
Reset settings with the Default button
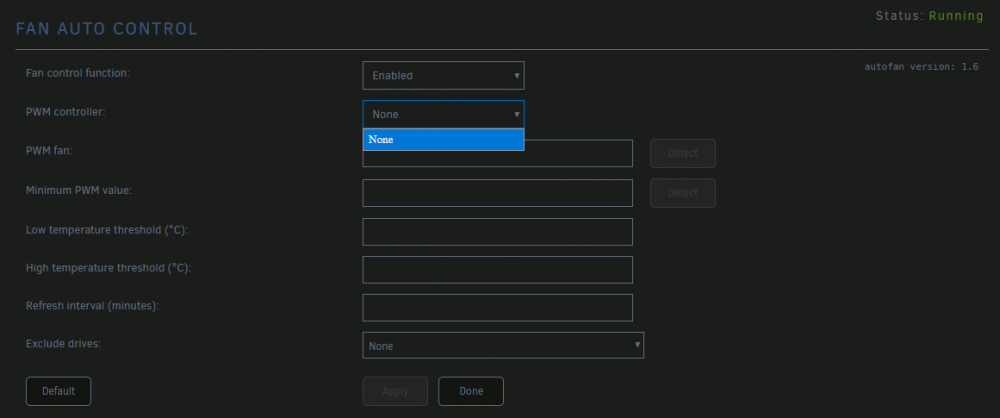tap(59, 391)
